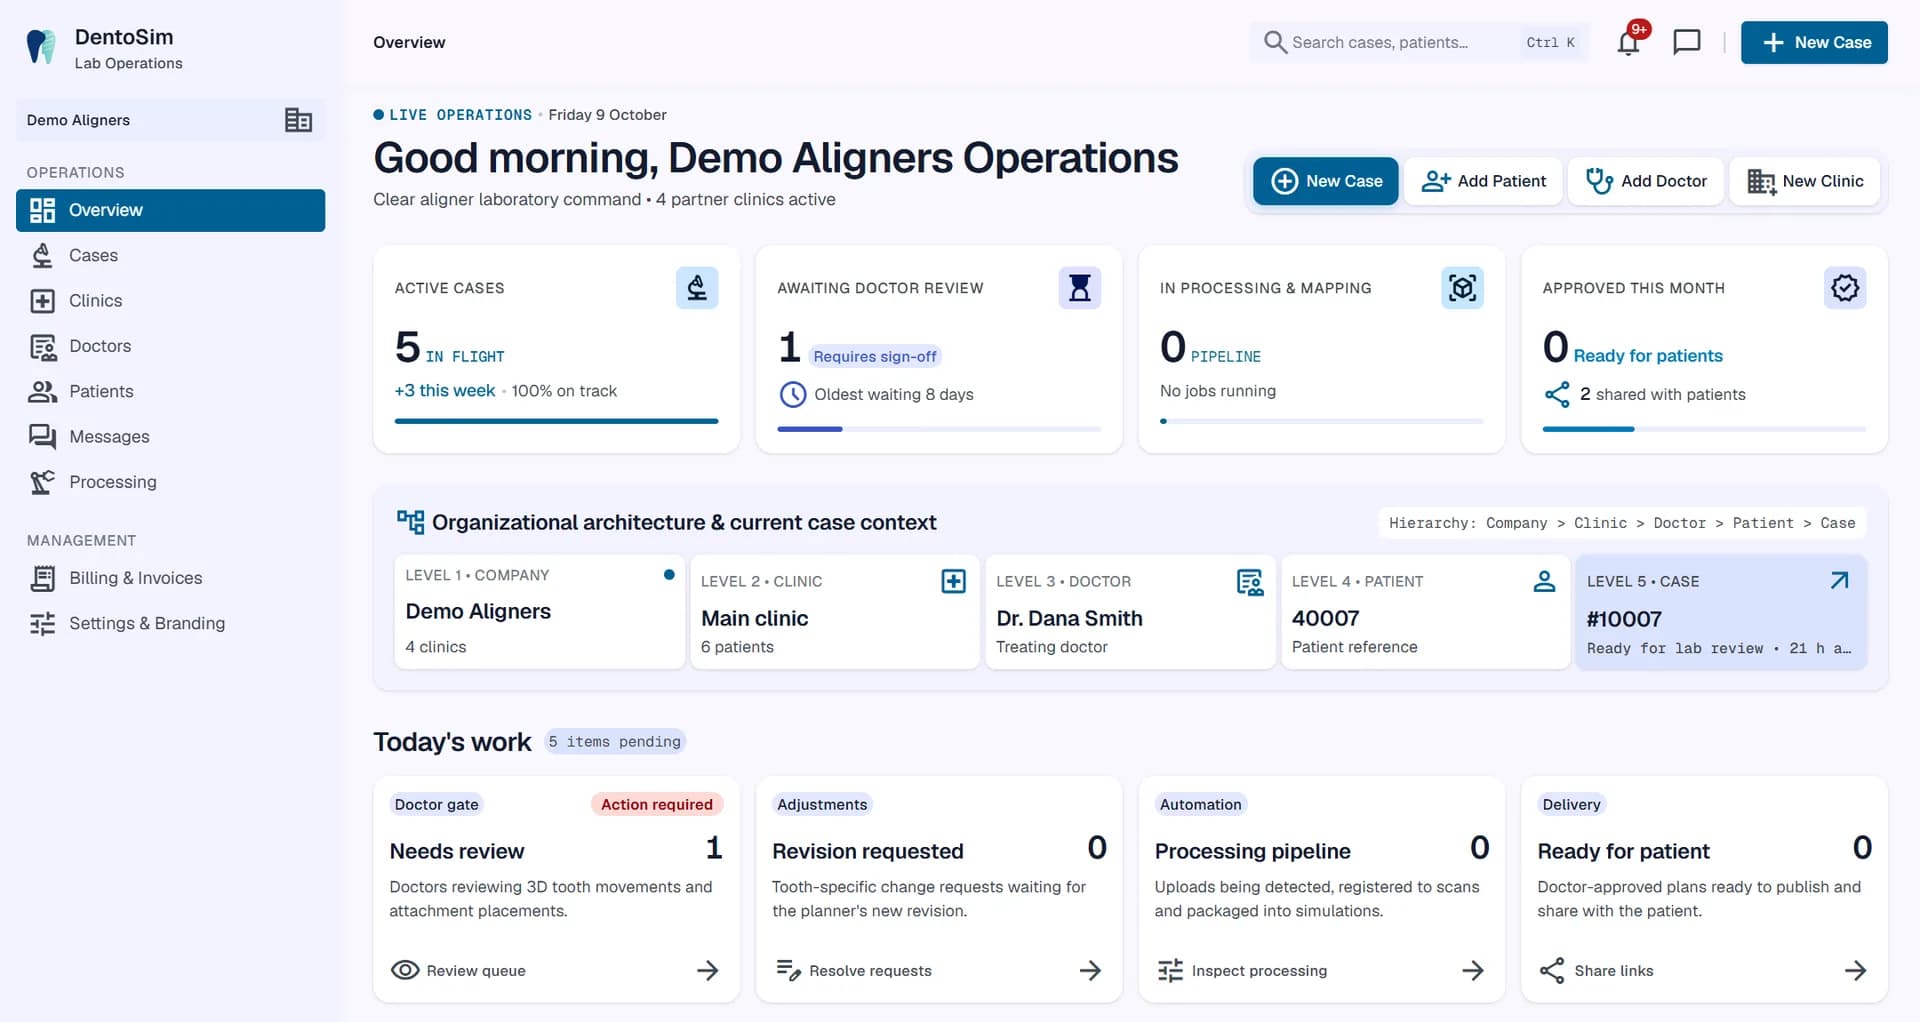Go to Overview in sidebar
The image size is (1920, 1022).
170,210
